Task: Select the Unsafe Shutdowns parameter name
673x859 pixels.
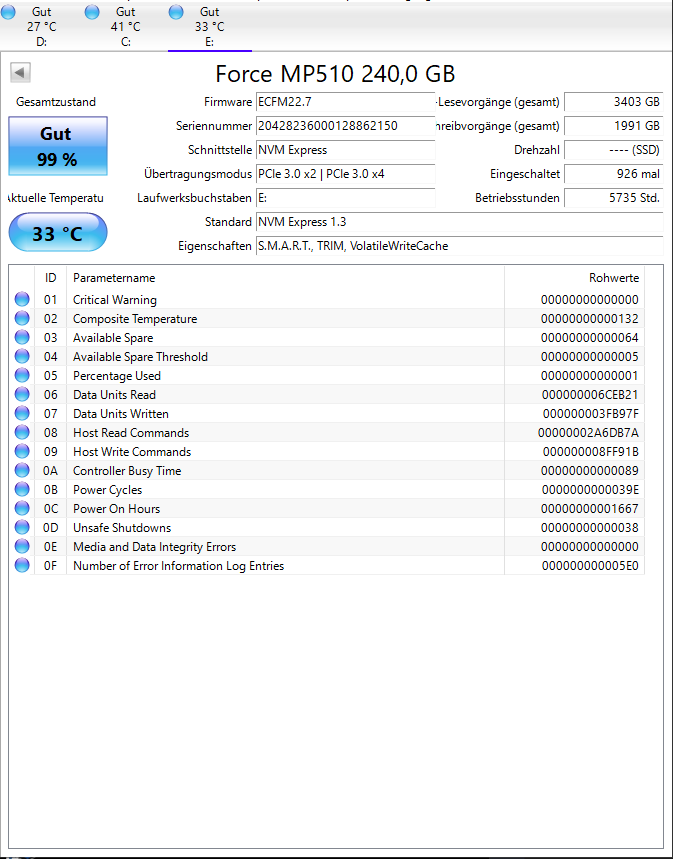Action: click(122, 528)
